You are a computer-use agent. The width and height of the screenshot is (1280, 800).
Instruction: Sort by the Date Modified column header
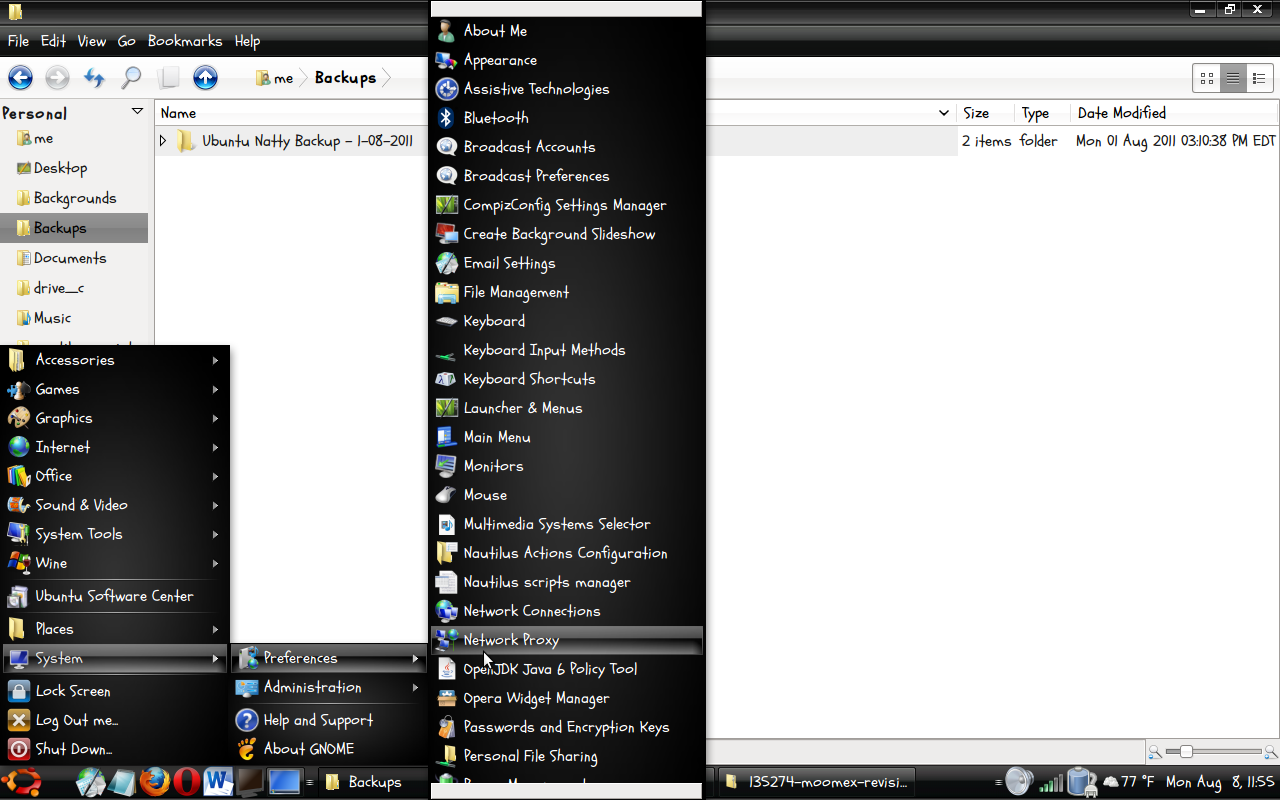point(1173,113)
